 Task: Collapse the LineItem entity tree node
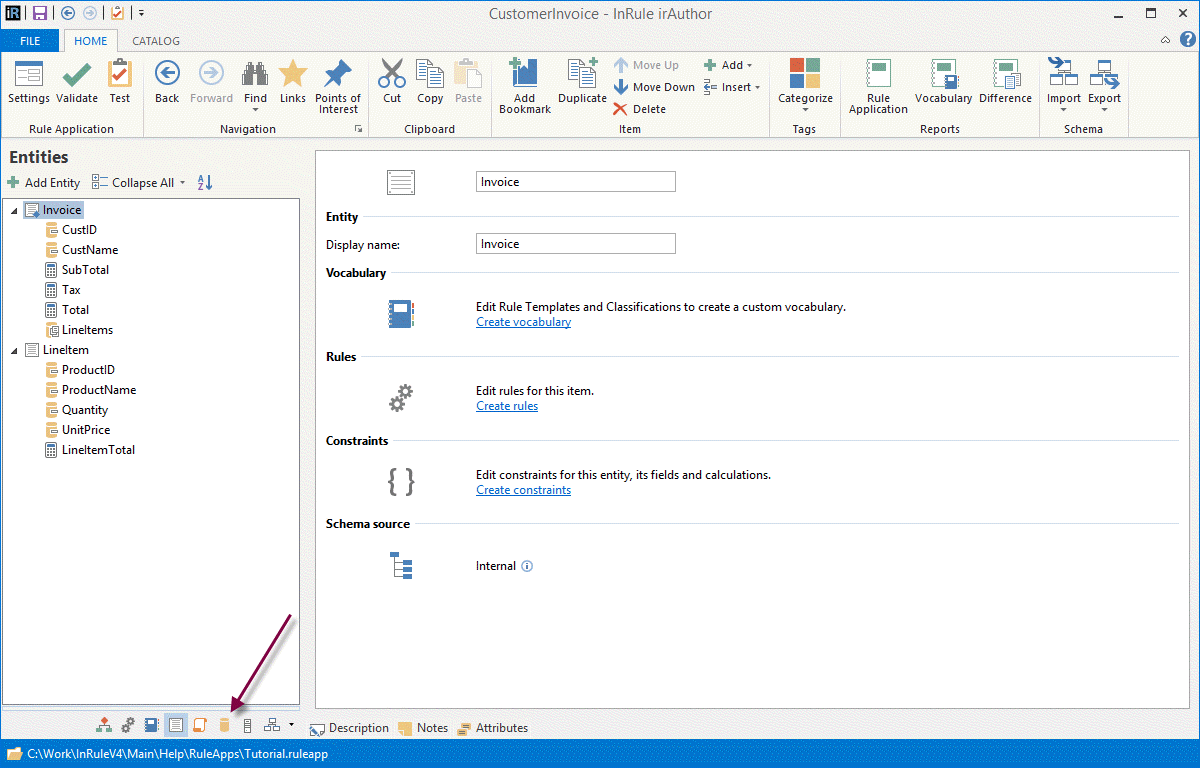(x=14, y=351)
